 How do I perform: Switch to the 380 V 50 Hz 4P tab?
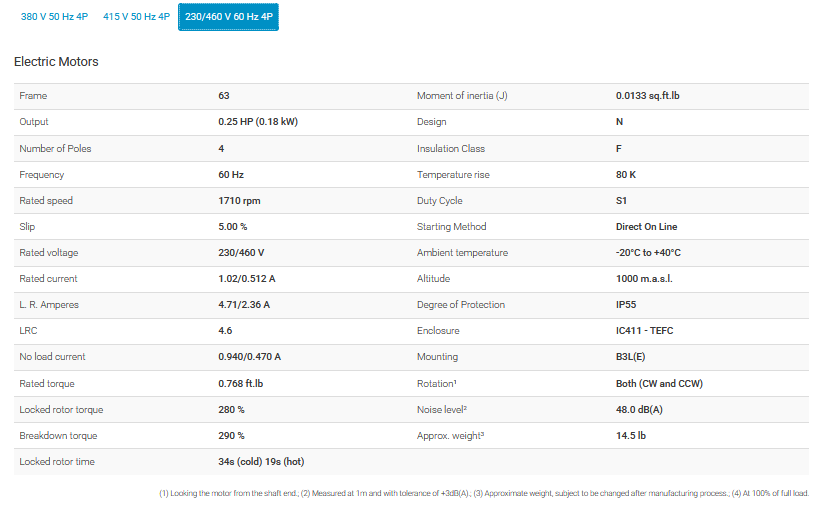(x=54, y=17)
